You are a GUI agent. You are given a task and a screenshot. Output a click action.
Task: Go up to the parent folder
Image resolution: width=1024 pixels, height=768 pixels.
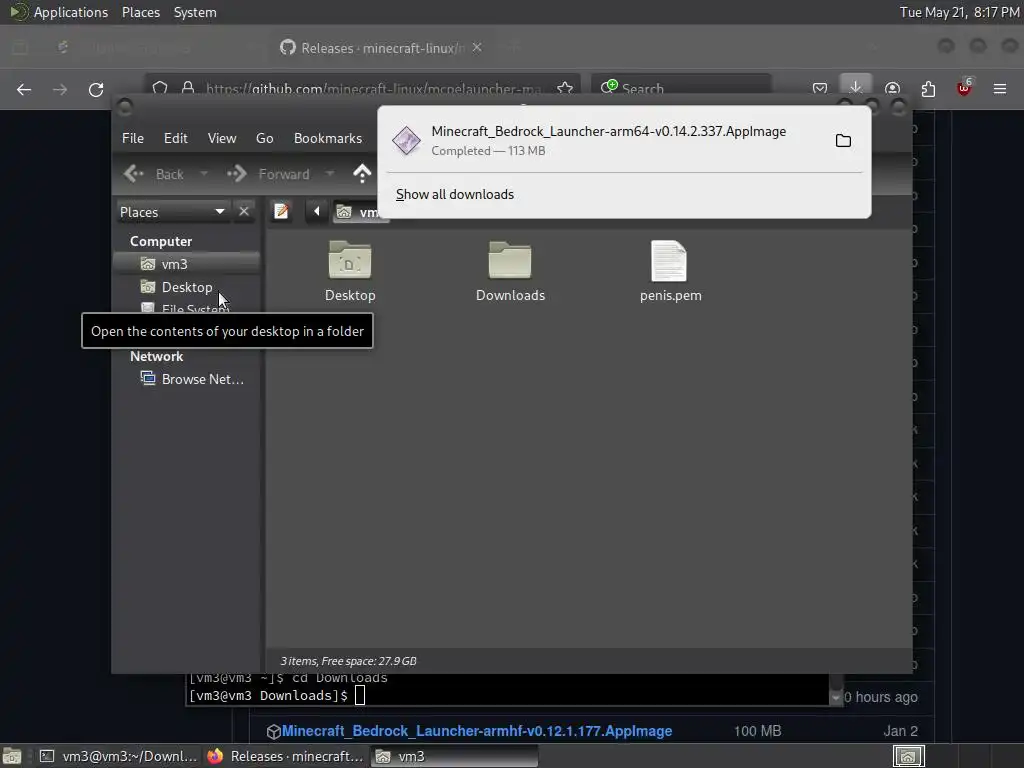tap(362, 174)
